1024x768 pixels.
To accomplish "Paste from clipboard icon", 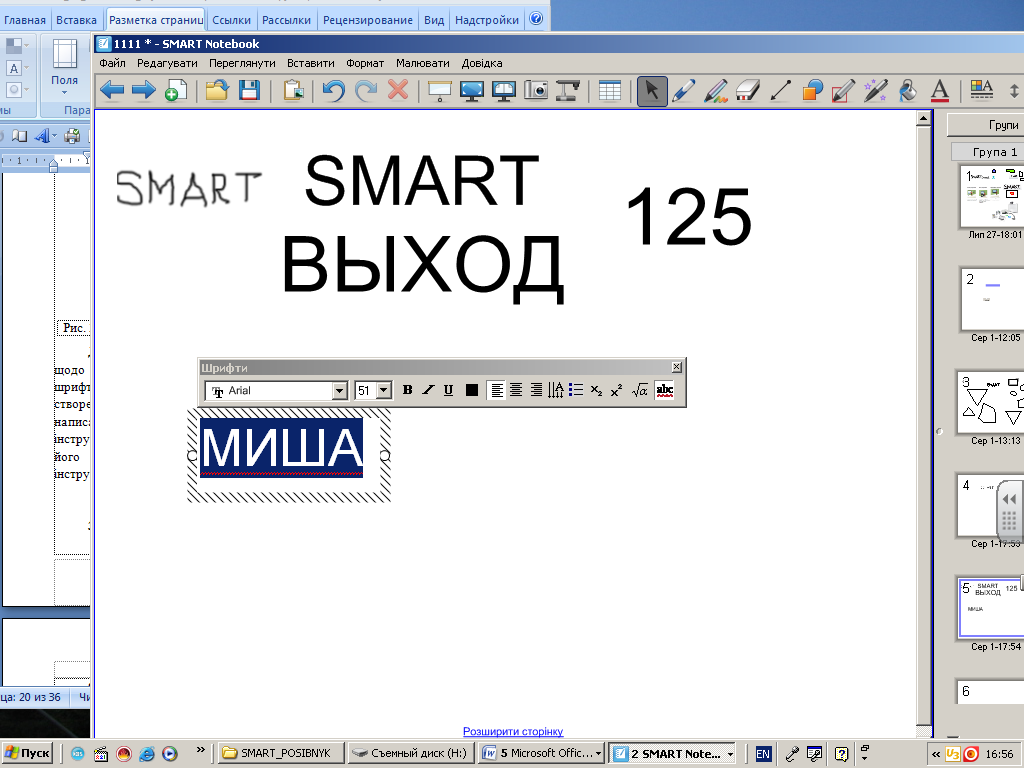I will [293, 90].
